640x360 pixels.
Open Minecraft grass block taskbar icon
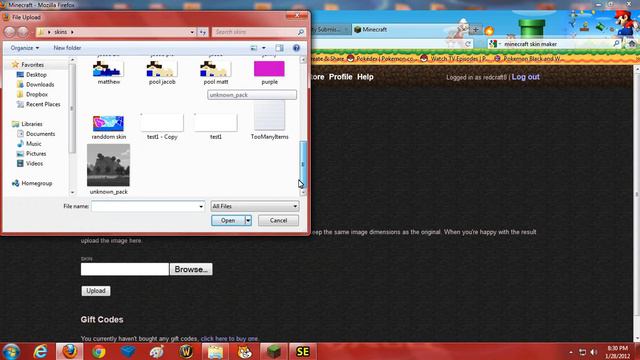pos(273,351)
